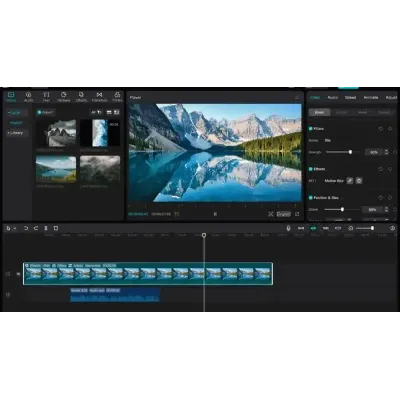
Task: Select Import in the left sidebar
Action: point(16,123)
